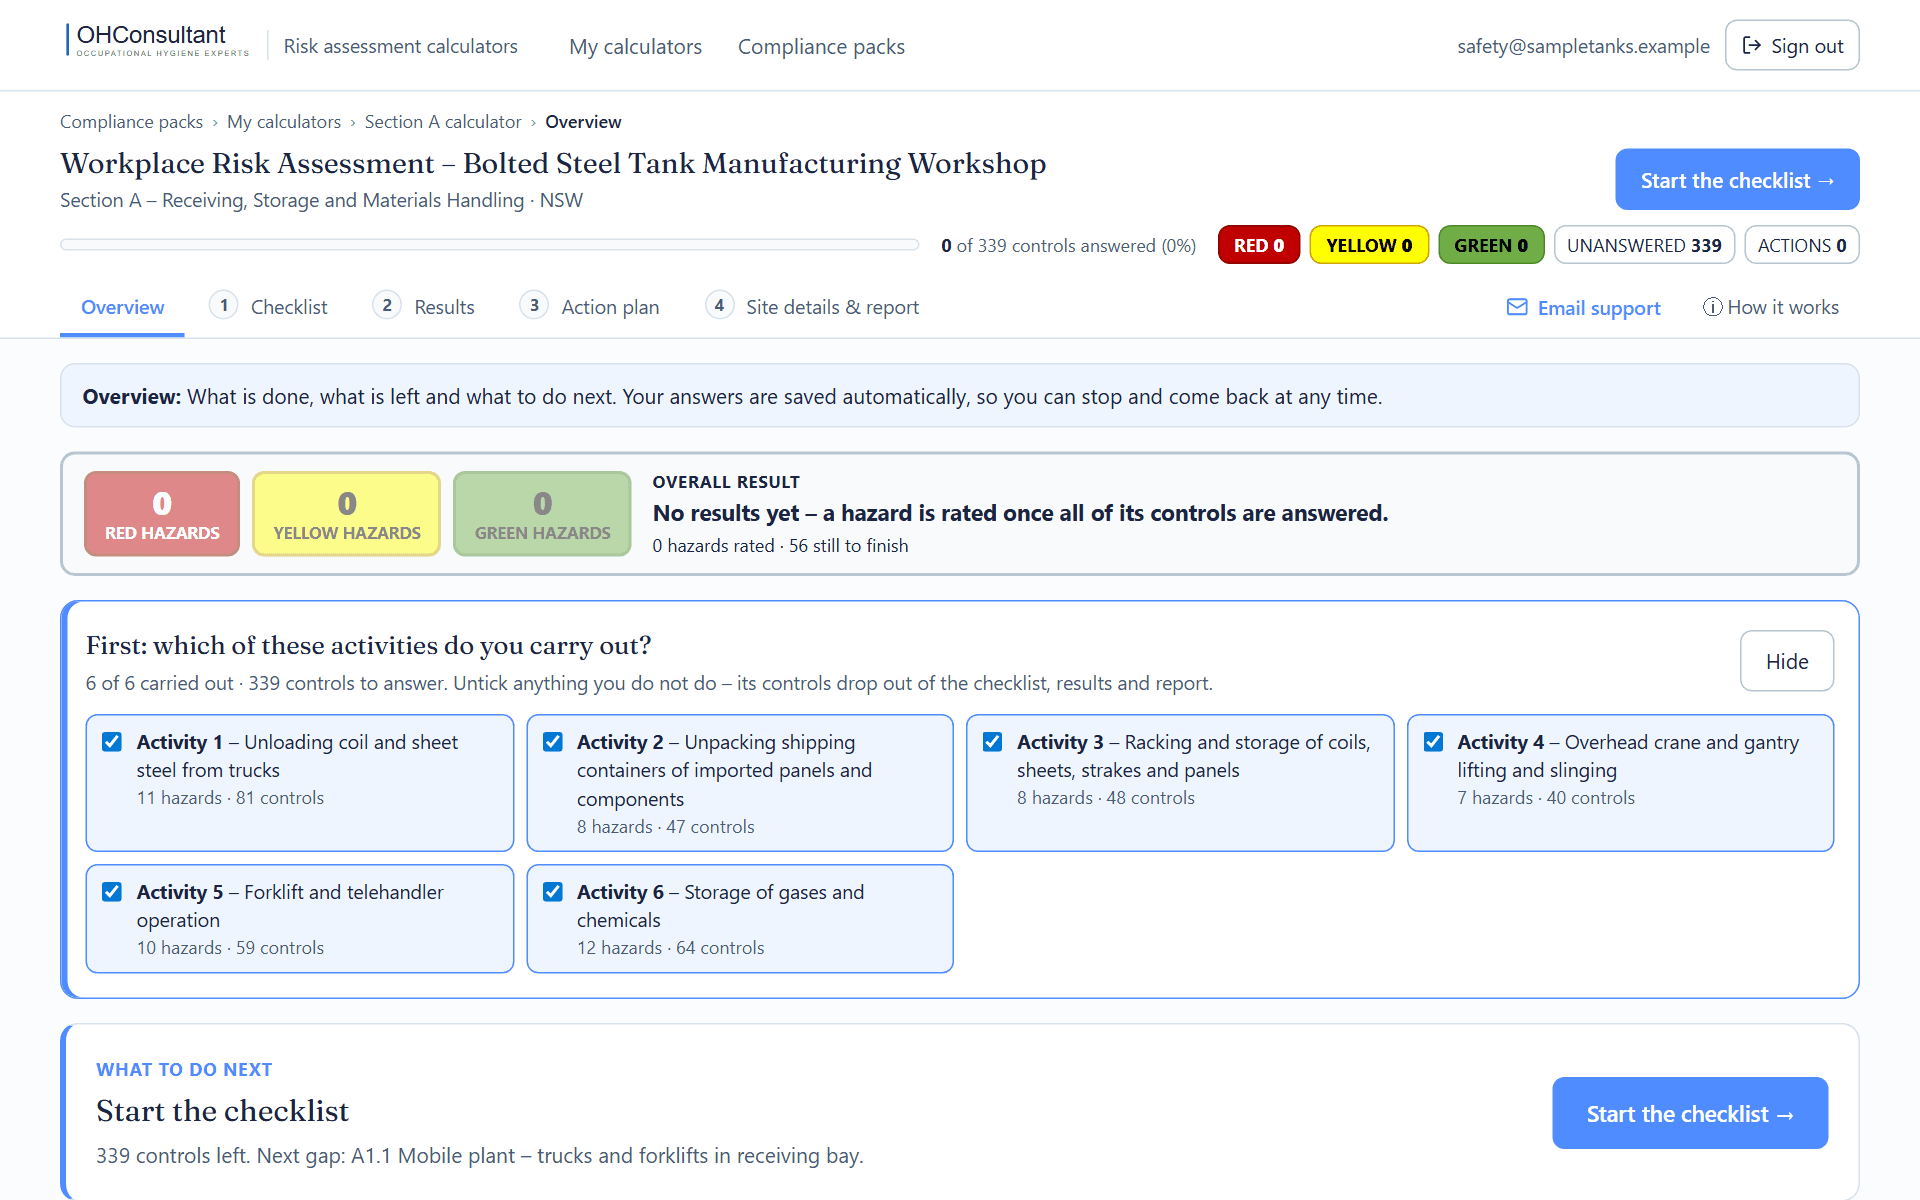The width and height of the screenshot is (1920, 1200).
Task: Open My calculators in top navigation
Action: (x=635, y=46)
